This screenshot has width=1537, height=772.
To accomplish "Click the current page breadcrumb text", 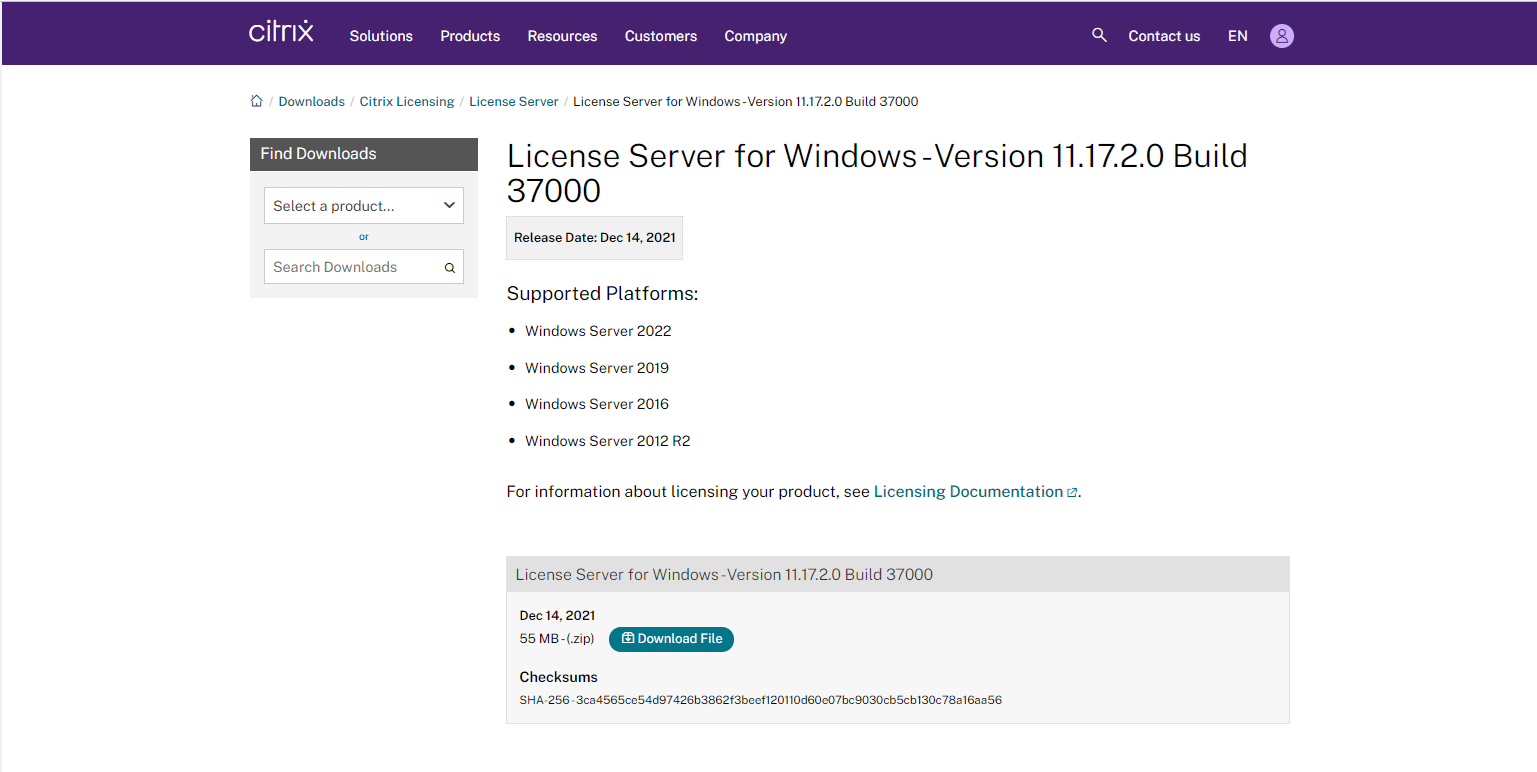I will pyautogui.click(x=746, y=101).
